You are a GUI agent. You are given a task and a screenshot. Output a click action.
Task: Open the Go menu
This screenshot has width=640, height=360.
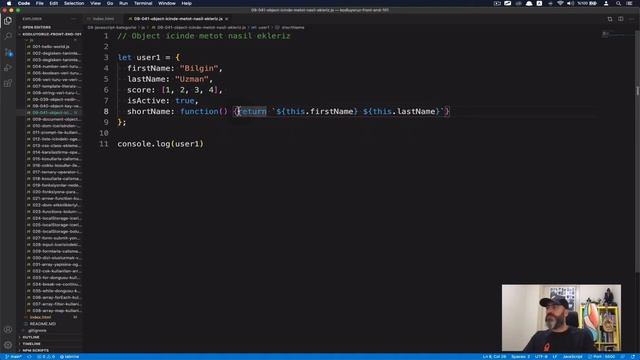pyautogui.click(x=110, y=3)
